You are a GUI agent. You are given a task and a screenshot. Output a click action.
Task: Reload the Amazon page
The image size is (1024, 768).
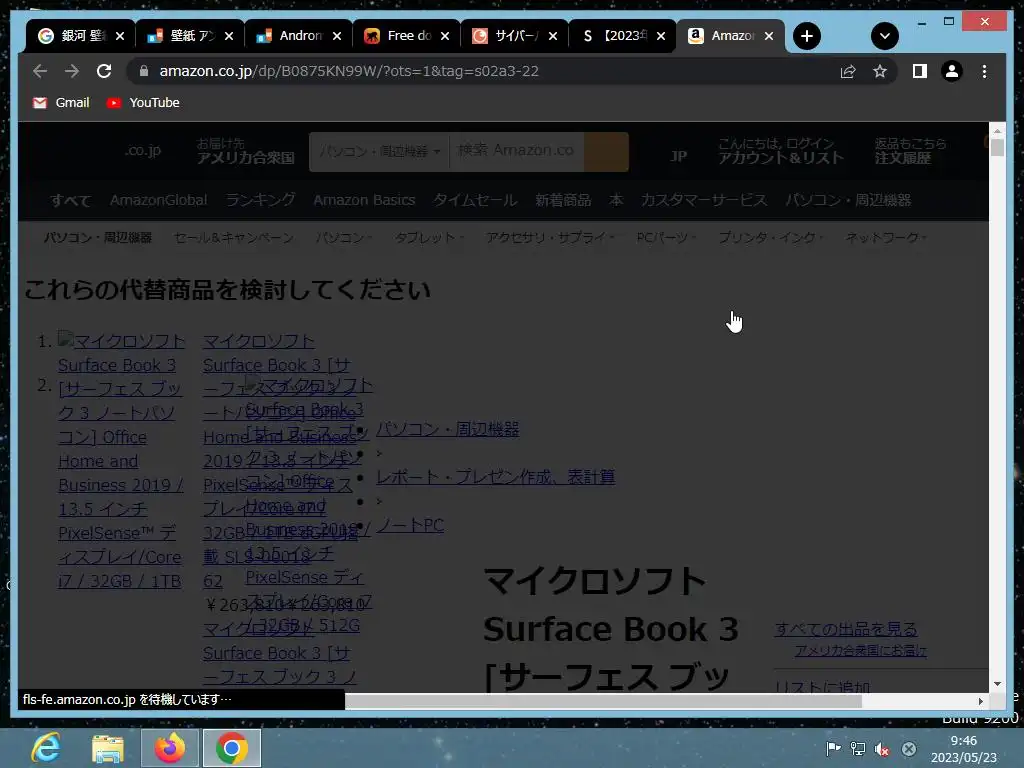coord(104,71)
